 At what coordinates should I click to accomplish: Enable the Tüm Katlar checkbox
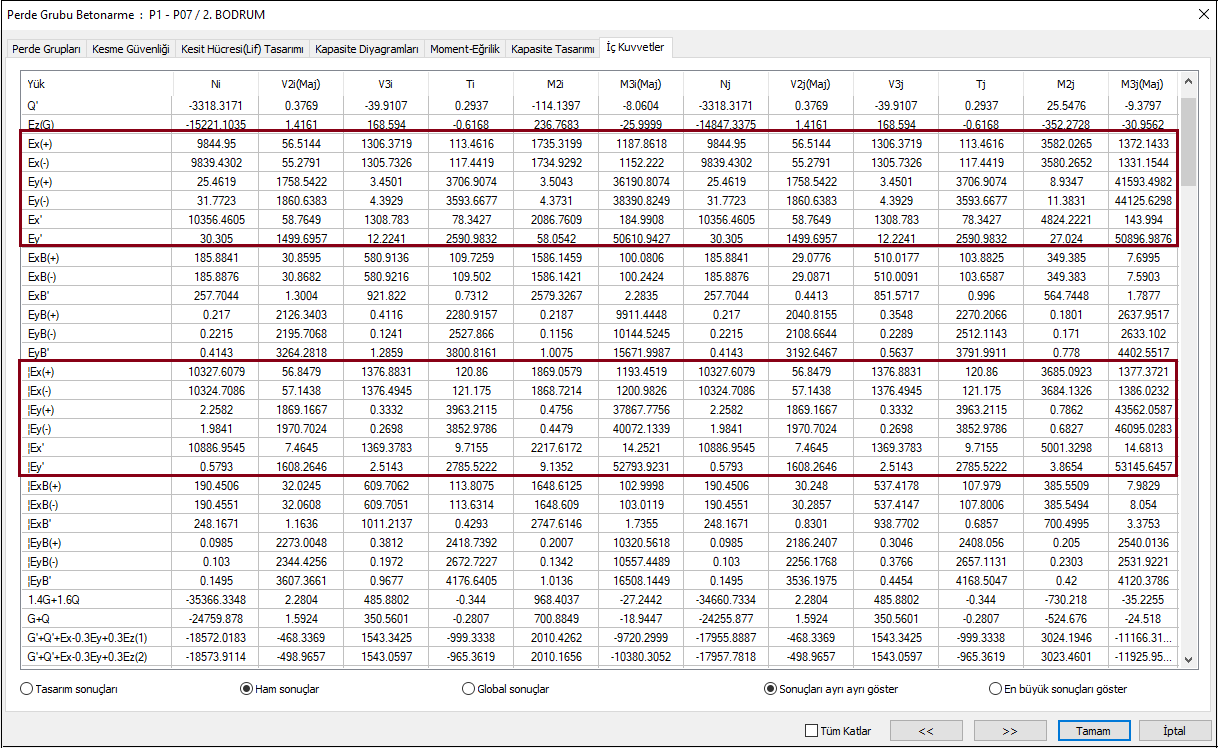pyautogui.click(x=811, y=731)
